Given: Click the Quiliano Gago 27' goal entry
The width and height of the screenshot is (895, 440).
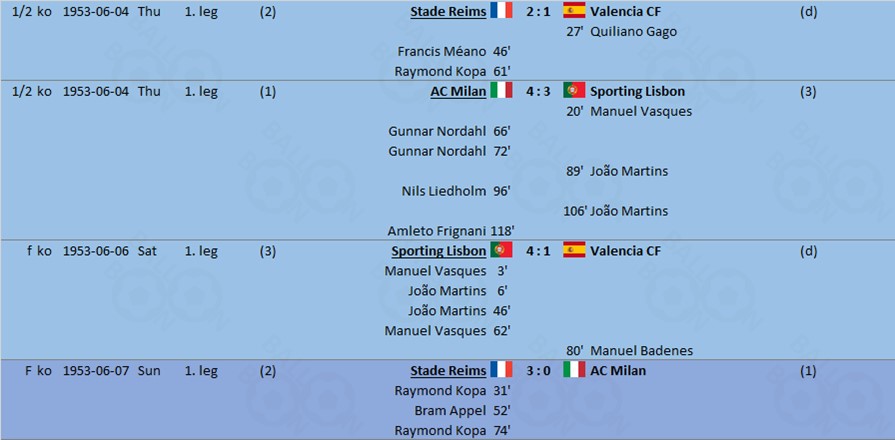Looking at the screenshot, I should 622,32.
